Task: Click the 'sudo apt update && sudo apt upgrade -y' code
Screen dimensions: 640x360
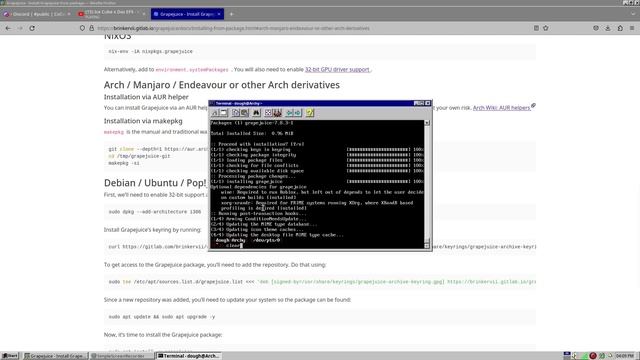Action: [x=162, y=317]
